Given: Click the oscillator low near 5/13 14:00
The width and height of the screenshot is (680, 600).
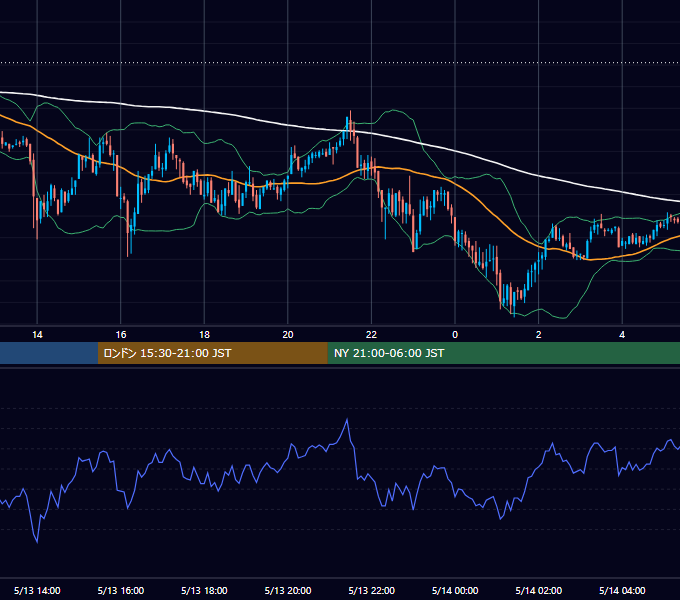Looking at the screenshot, I should pos(37,541).
